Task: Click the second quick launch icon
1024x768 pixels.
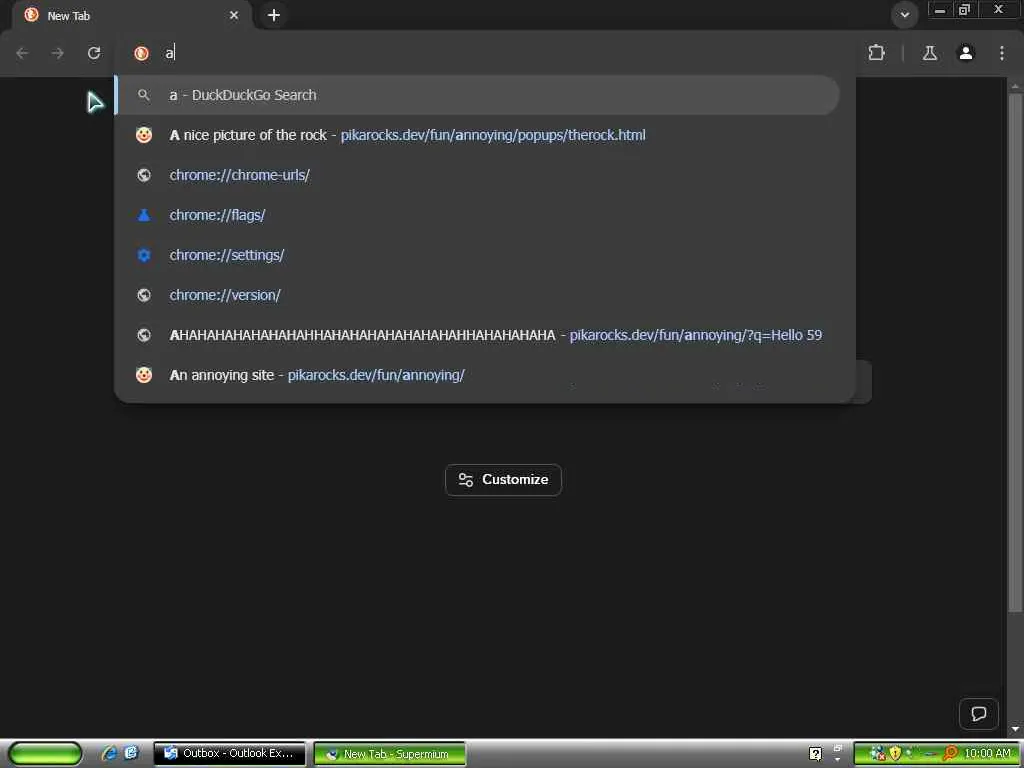Action: (x=131, y=754)
